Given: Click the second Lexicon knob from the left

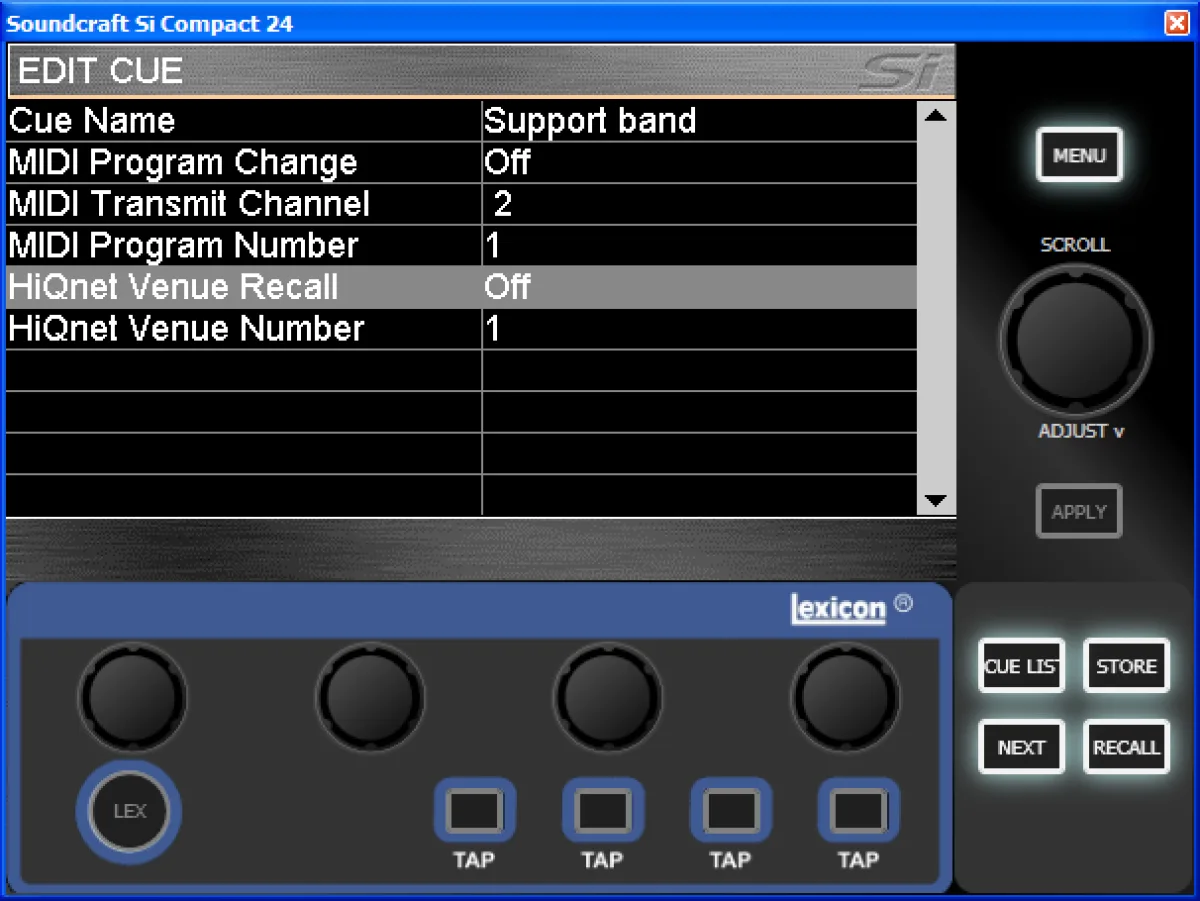Looking at the screenshot, I should click(x=370, y=697).
